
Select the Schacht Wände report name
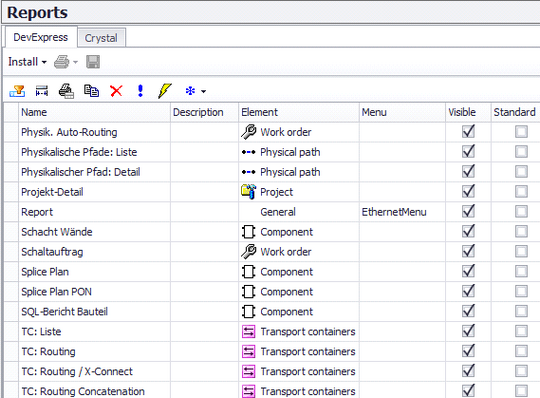coord(57,232)
